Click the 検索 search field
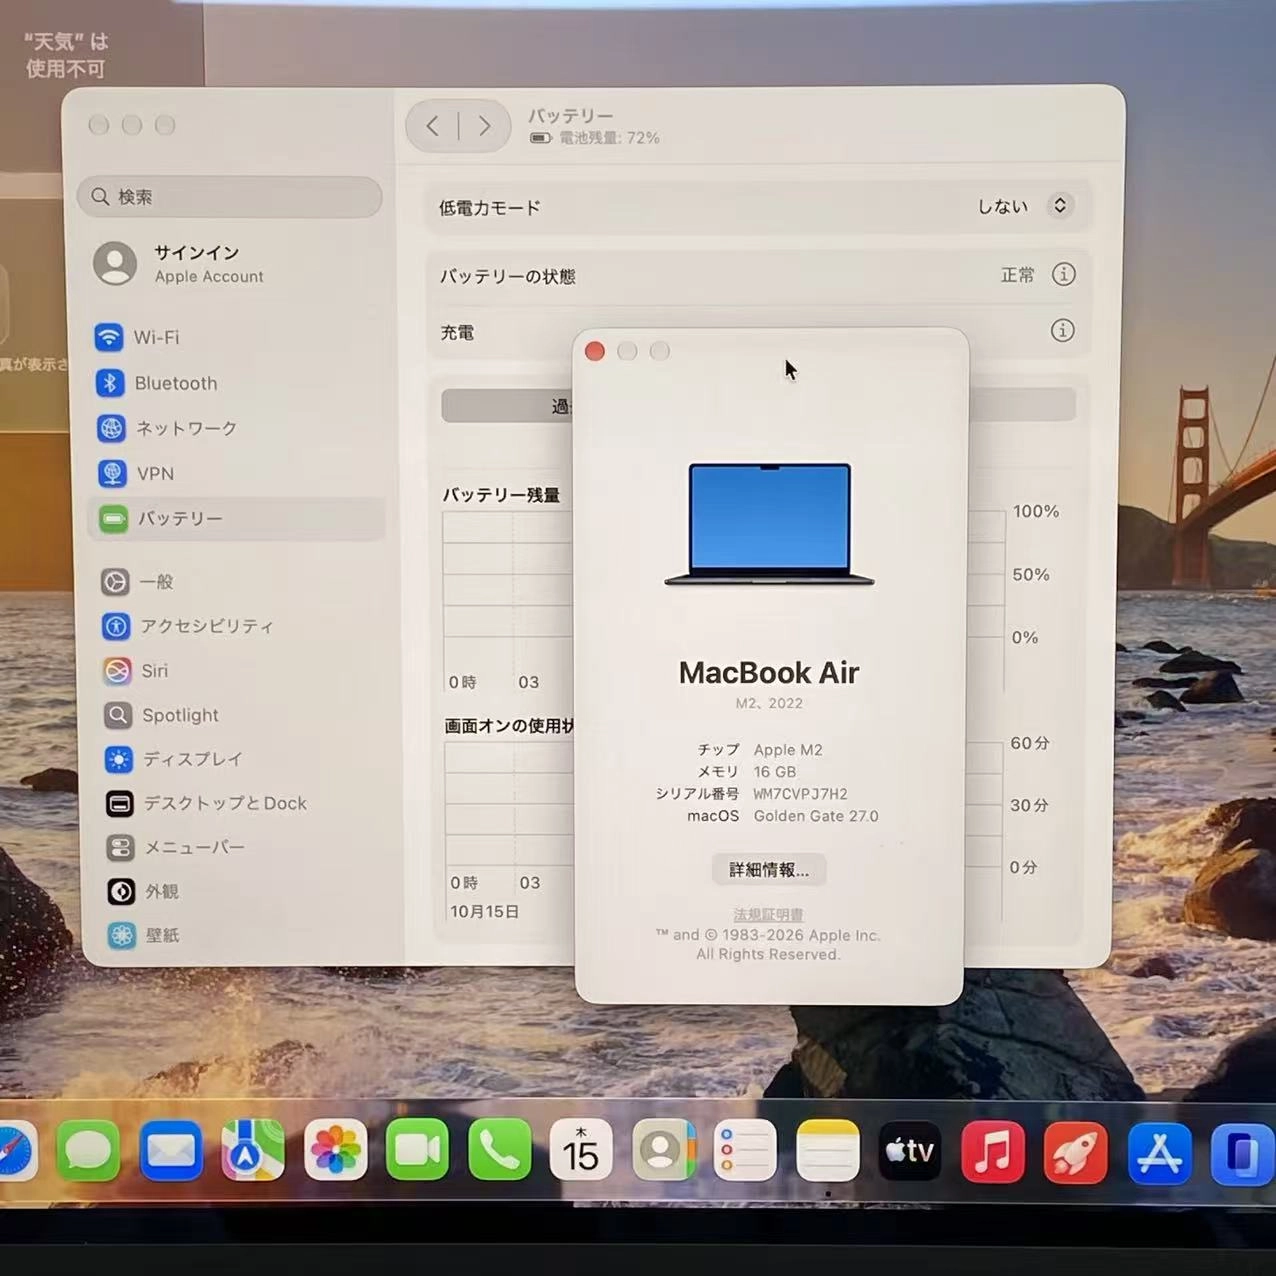The height and width of the screenshot is (1276, 1276). point(230,197)
